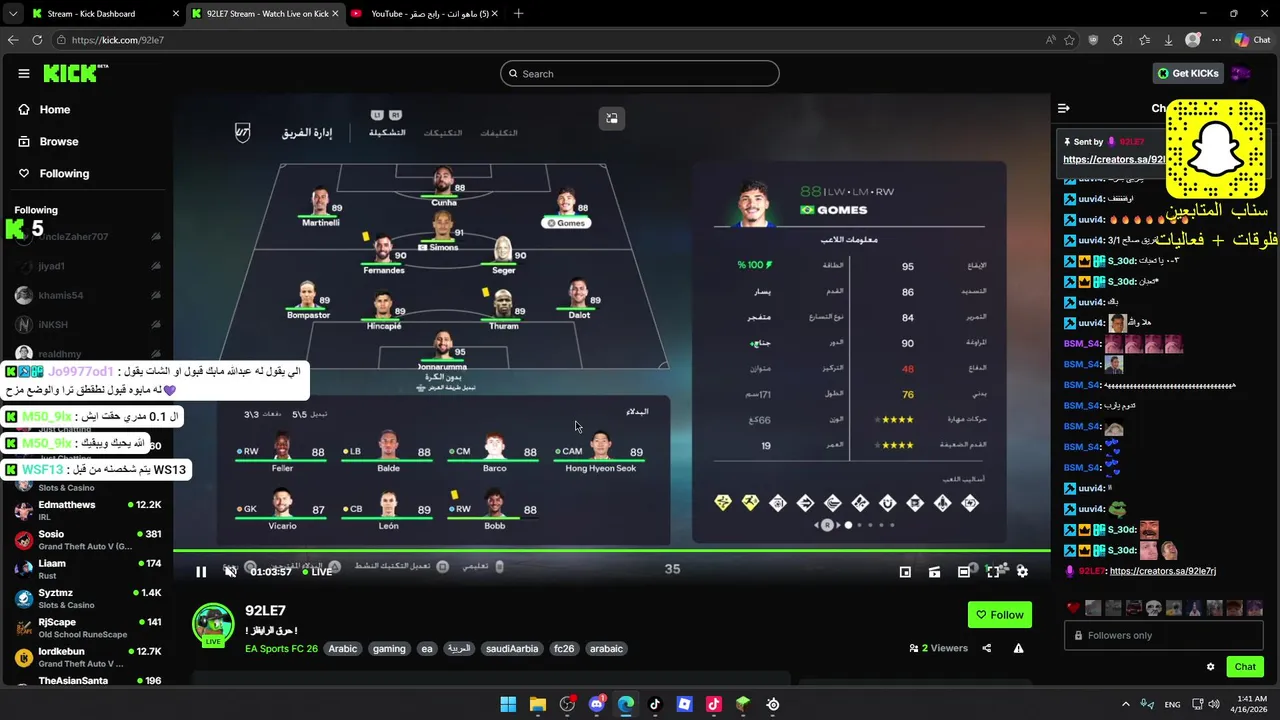Open Discord from the taskbar
Viewport: 1280px width, 720px height.
coord(596,704)
